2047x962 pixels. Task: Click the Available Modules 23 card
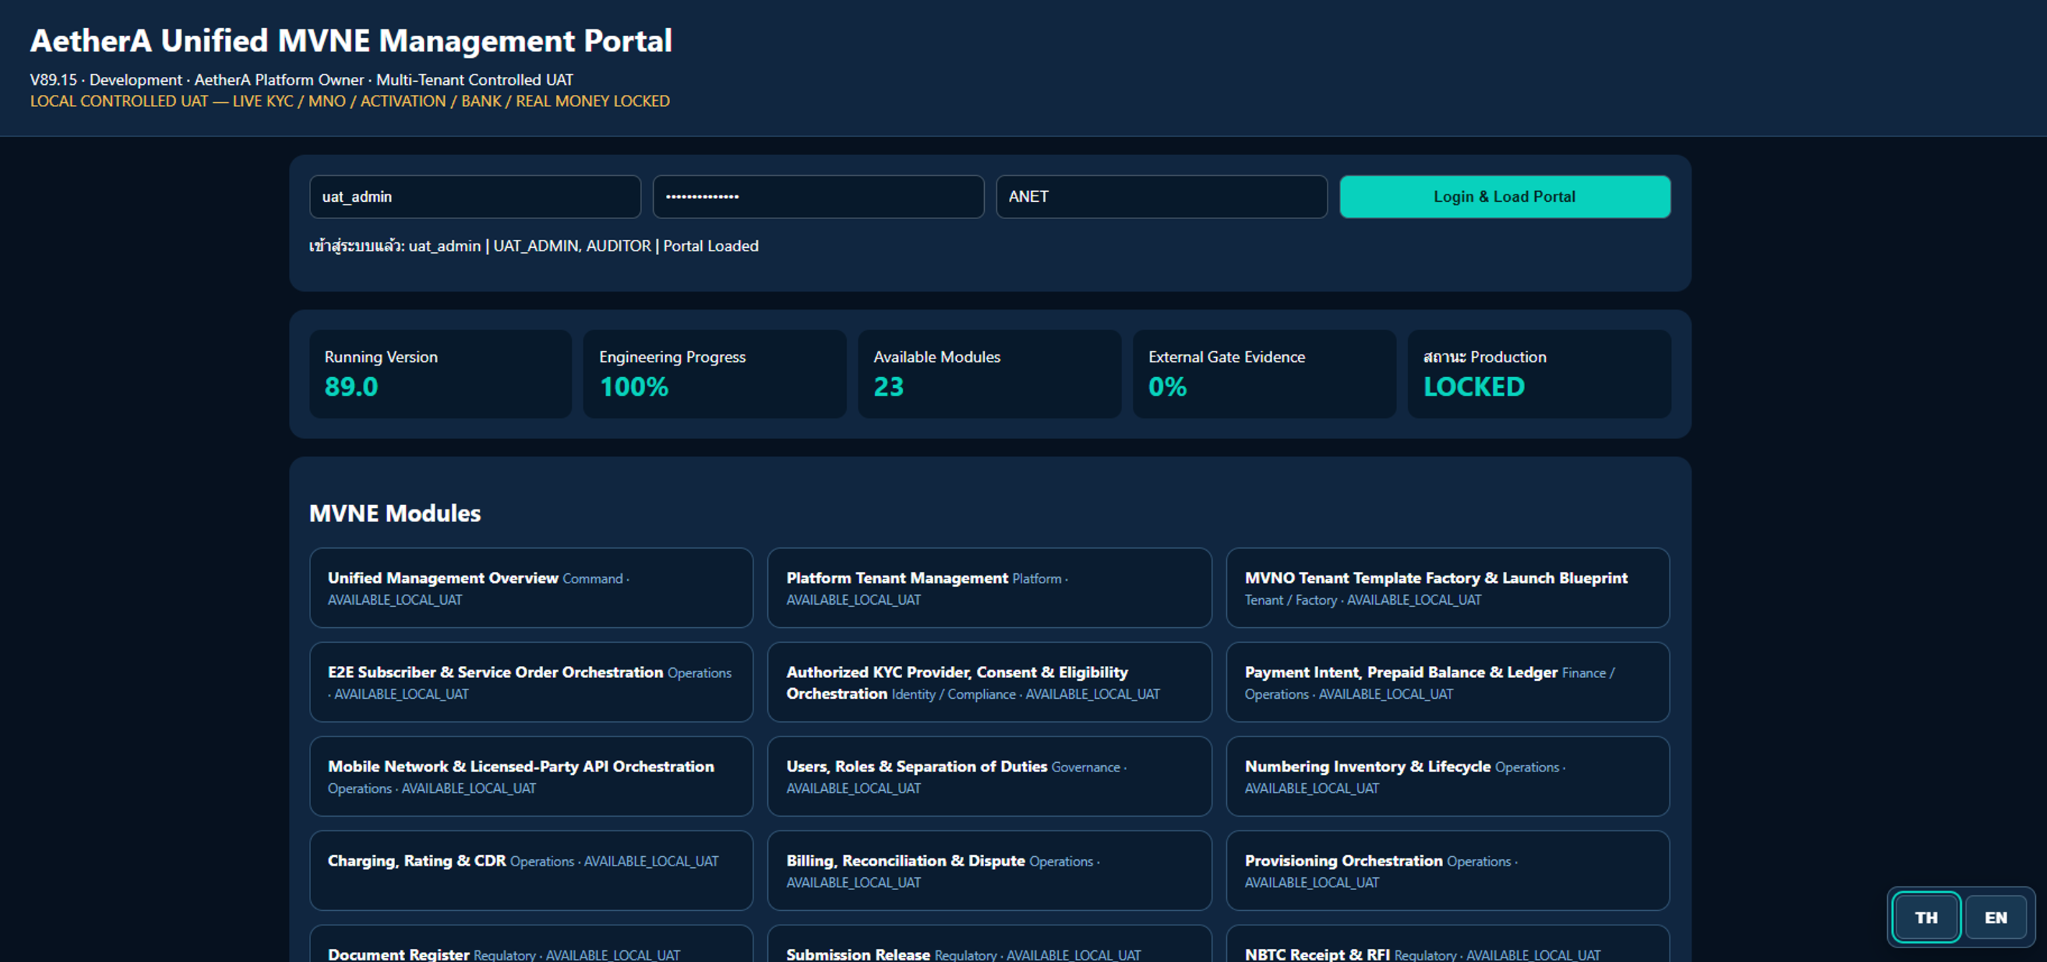click(989, 374)
